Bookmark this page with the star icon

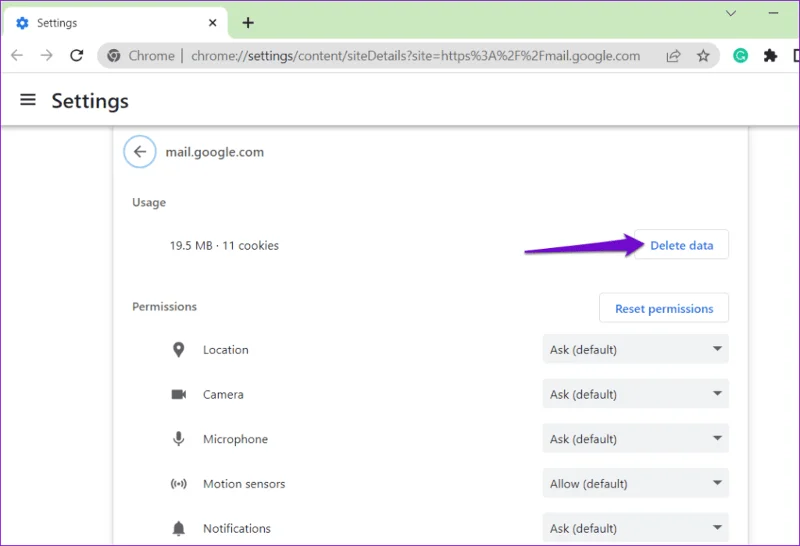[x=703, y=55]
